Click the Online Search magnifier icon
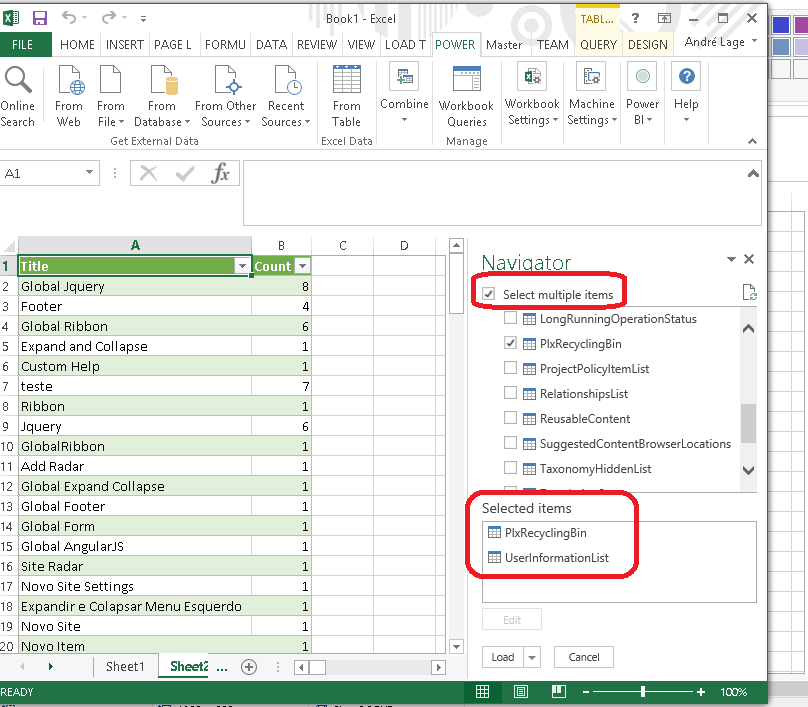The image size is (808, 707). click(x=18, y=80)
